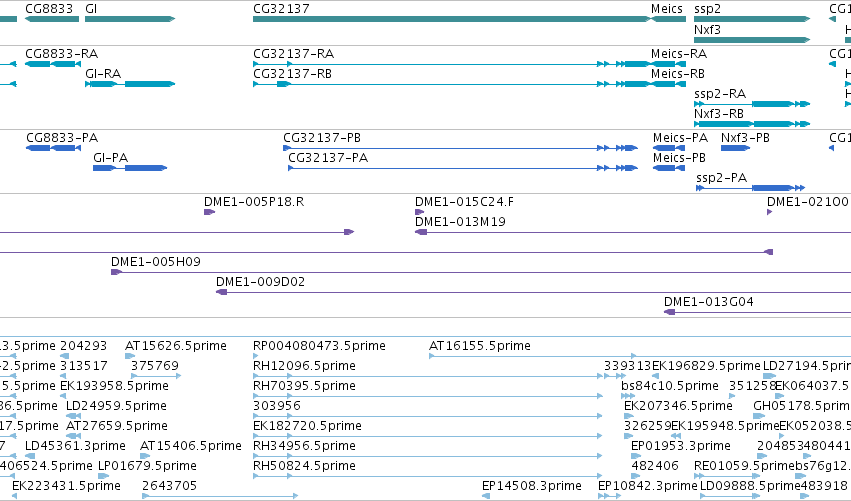Viewport: 851px width, 501px height.
Task: Select the CG32137 gene bar
Action: (452, 19)
